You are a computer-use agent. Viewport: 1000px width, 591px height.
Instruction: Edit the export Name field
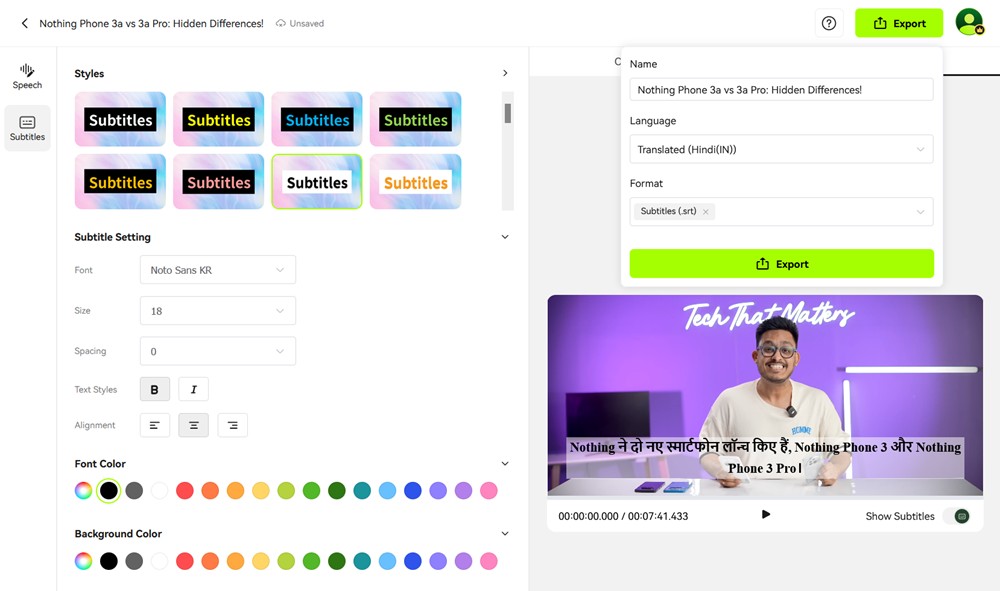click(781, 90)
